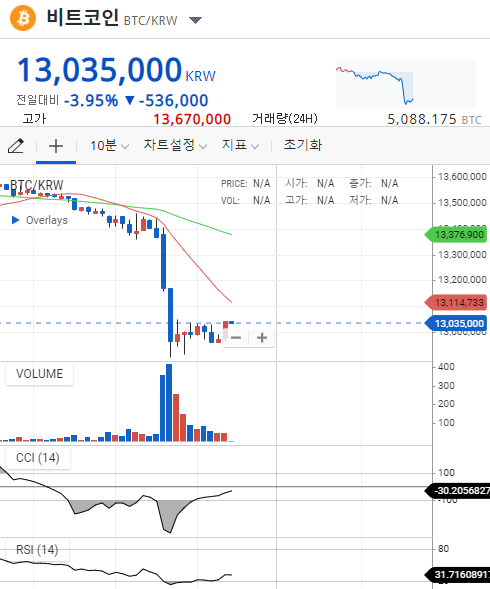Click the -3.95% change value
Viewport: 490px width, 589px height.
coord(91,101)
